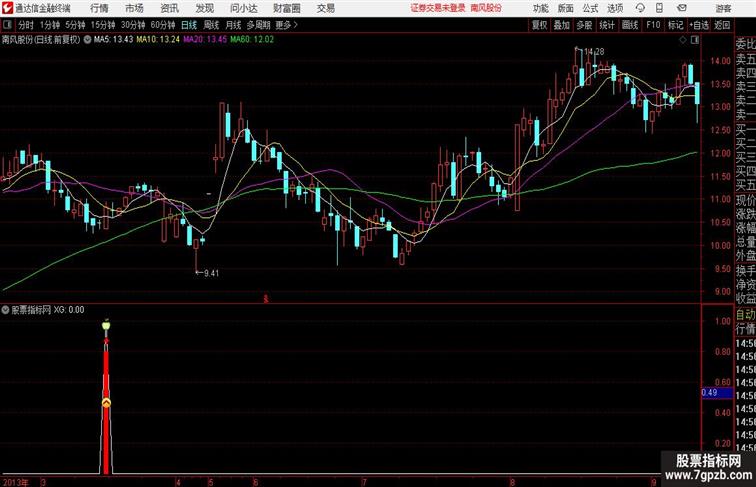
Task: Click the 画线 drawing tools button
Action: [x=630, y=25]
